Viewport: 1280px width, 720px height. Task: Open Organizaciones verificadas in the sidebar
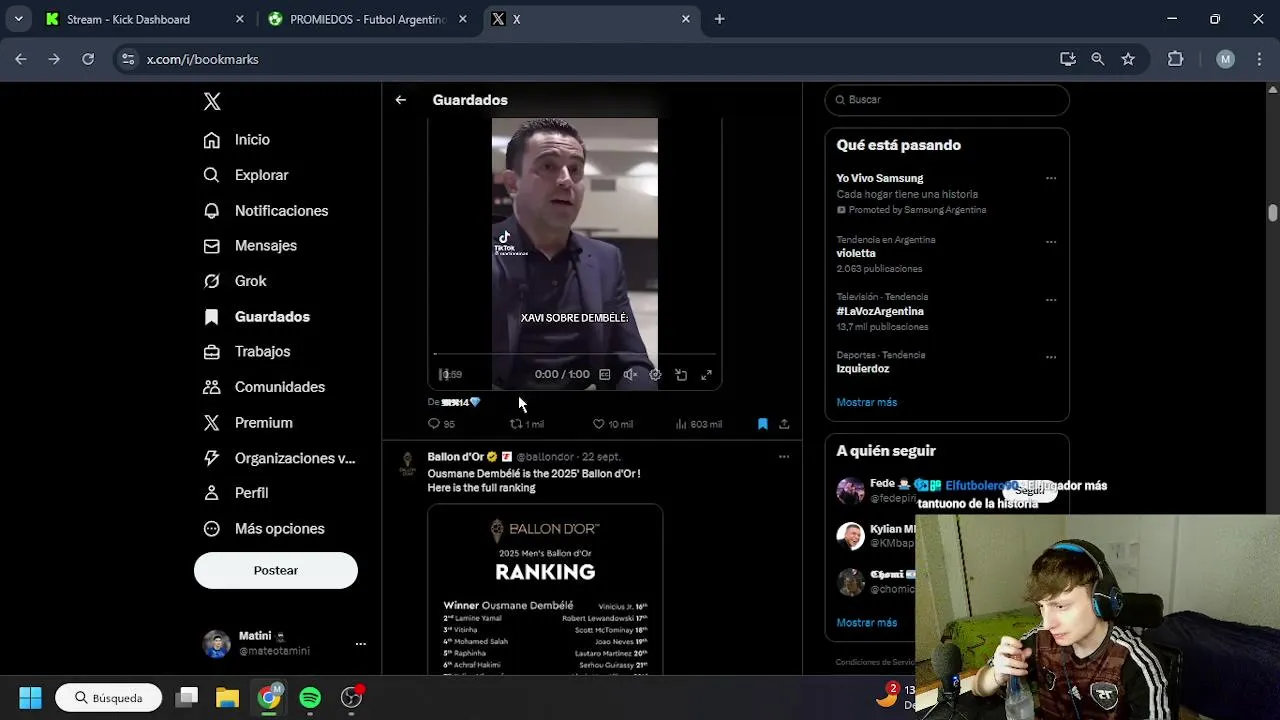tap(279, 458)
